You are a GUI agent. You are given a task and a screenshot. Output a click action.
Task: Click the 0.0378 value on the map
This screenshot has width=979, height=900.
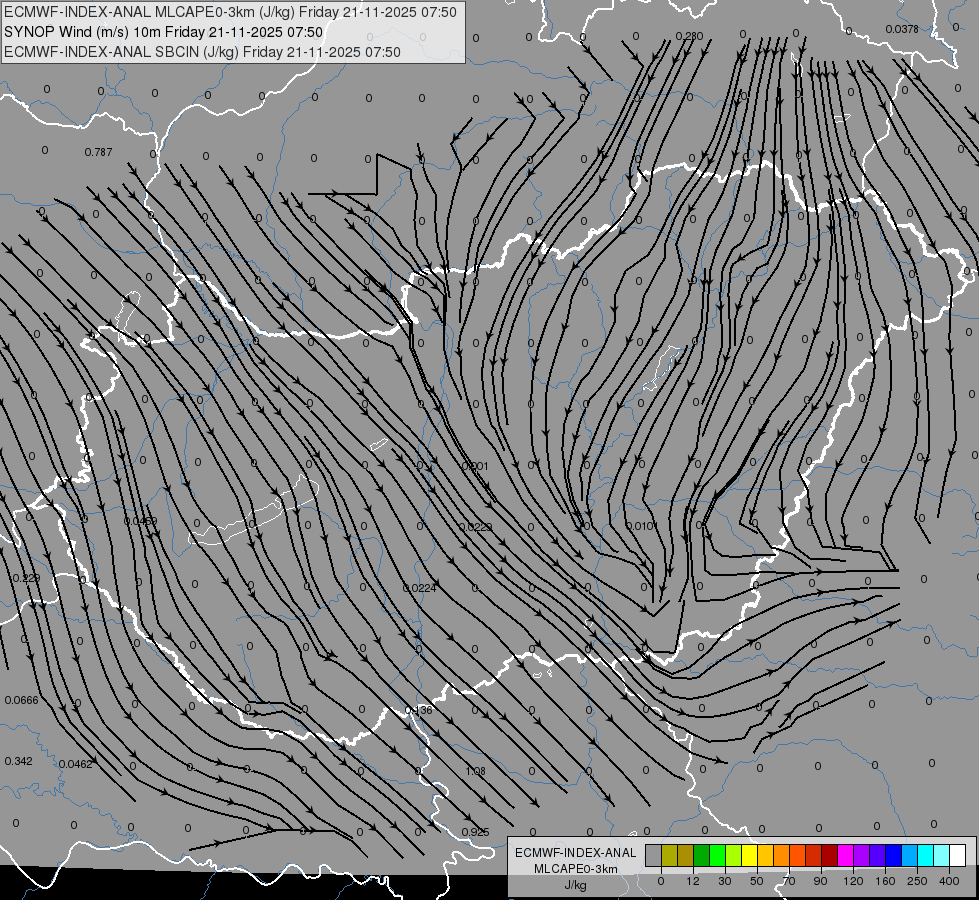902,29
